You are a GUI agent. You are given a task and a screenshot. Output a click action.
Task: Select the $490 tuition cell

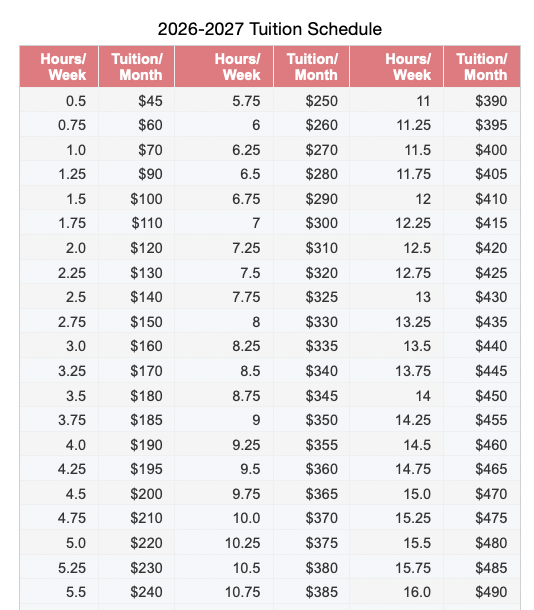click(482, 592)
